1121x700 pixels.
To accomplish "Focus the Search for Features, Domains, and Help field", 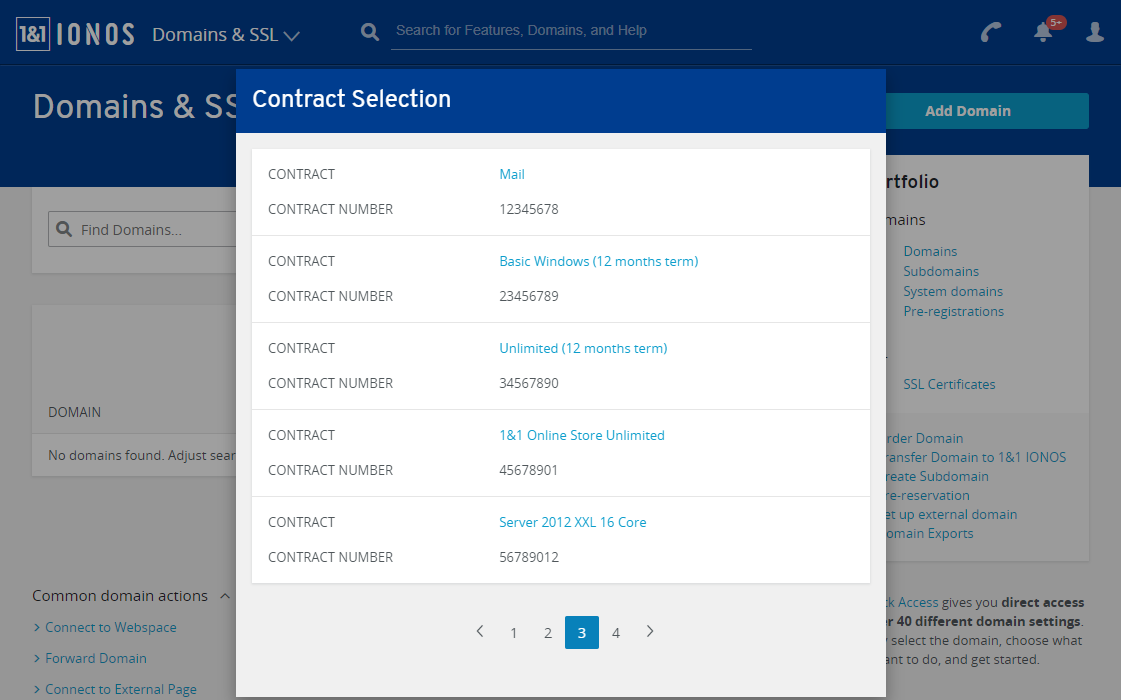I will (571, 31).
